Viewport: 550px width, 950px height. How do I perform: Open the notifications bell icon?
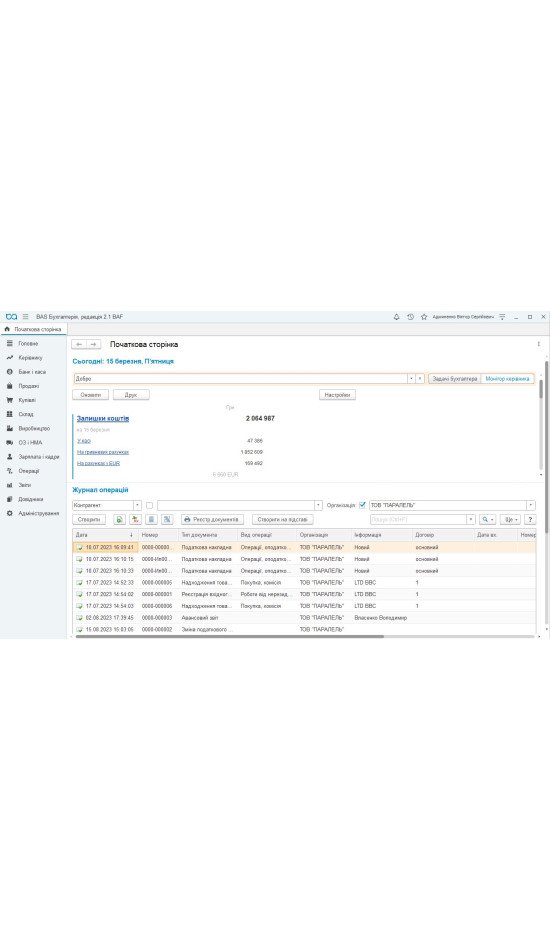396,317
